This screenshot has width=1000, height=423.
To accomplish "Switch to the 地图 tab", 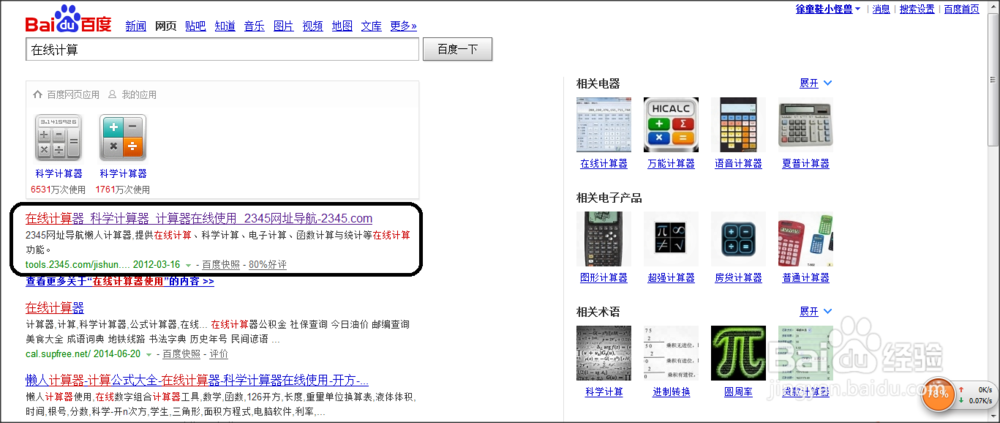I will tap(342, 26).
